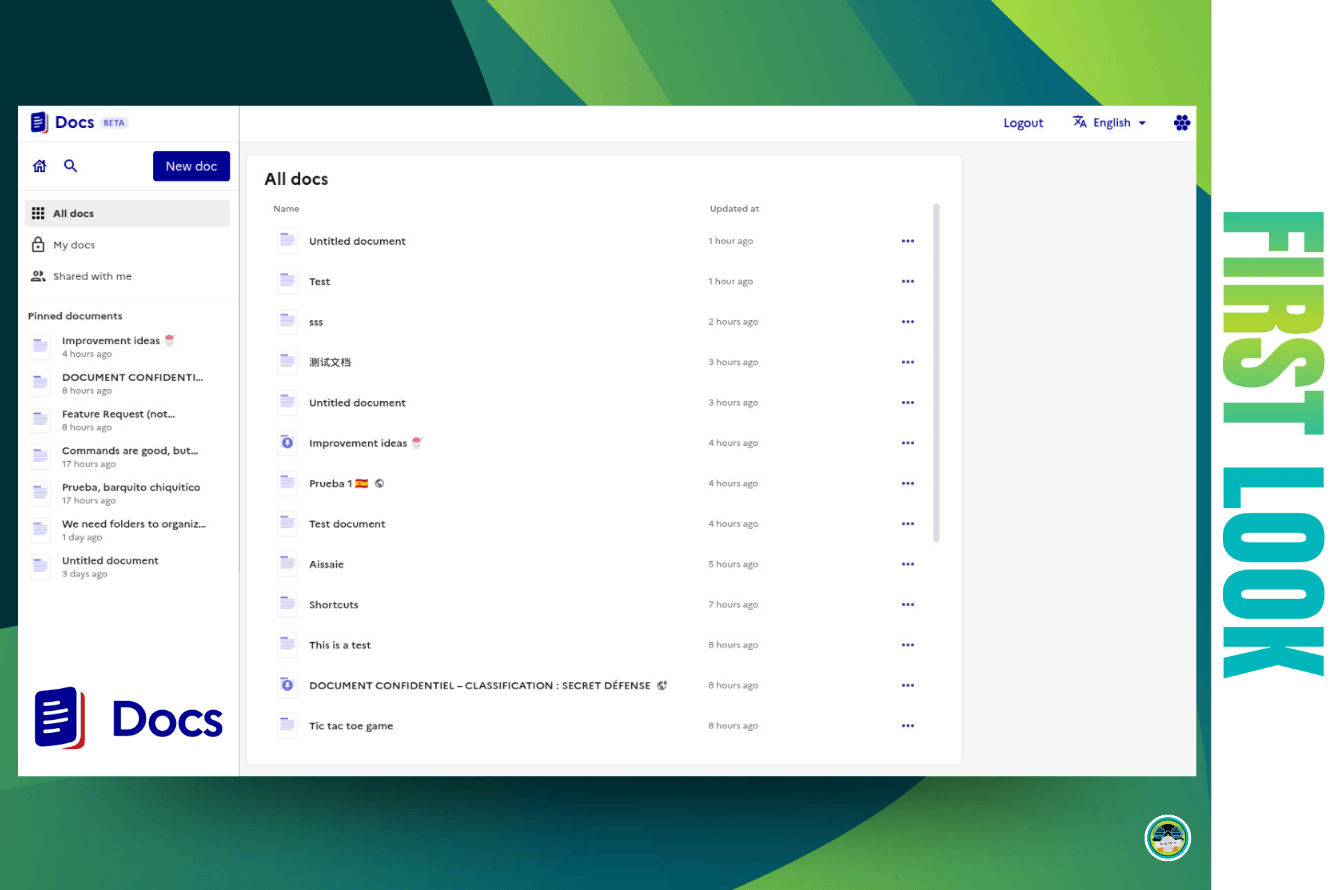The height and width of the screenshot is (890, 1336).
Task: Switch to My docs view
Action: coord(74,245)
